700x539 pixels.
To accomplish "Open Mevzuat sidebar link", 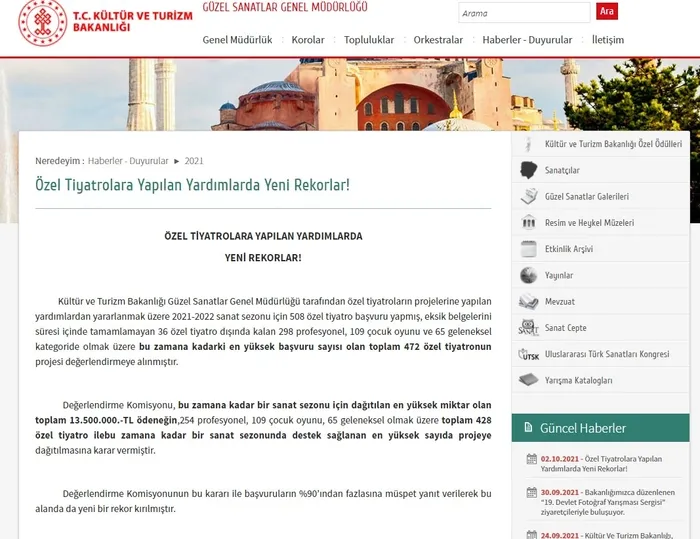I will point(560,301).
